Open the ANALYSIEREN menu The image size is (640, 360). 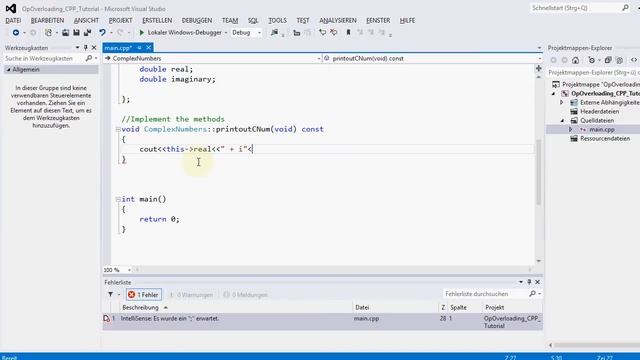tap(338, 20)
